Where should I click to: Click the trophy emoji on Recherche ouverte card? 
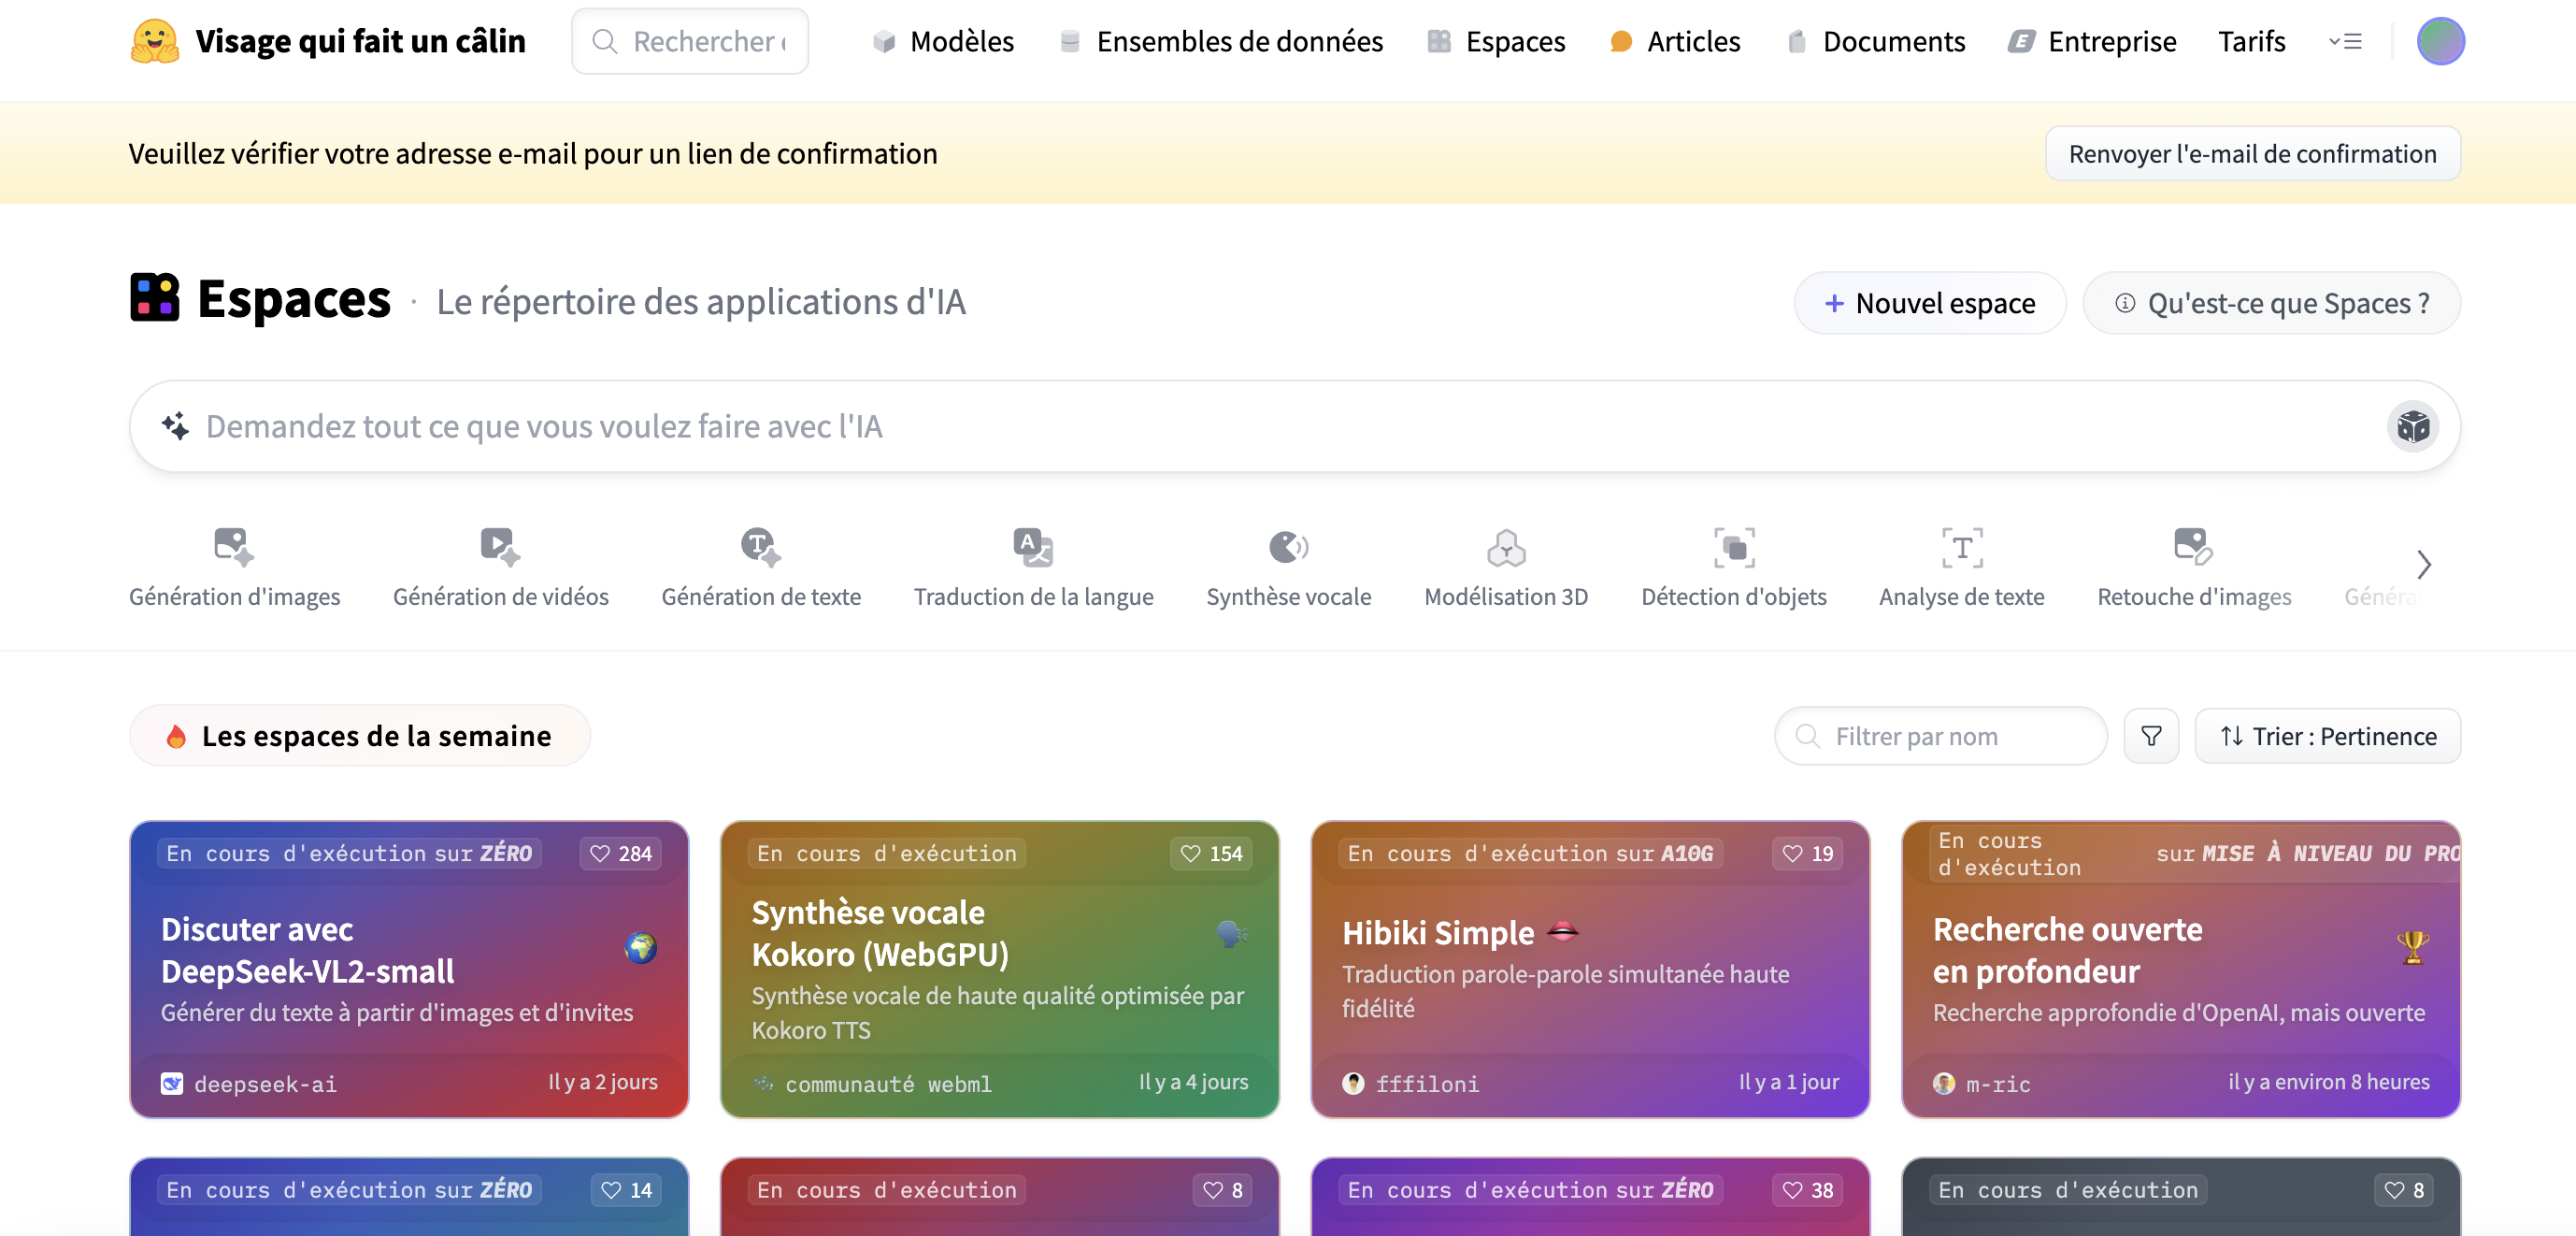point(2412,947)
